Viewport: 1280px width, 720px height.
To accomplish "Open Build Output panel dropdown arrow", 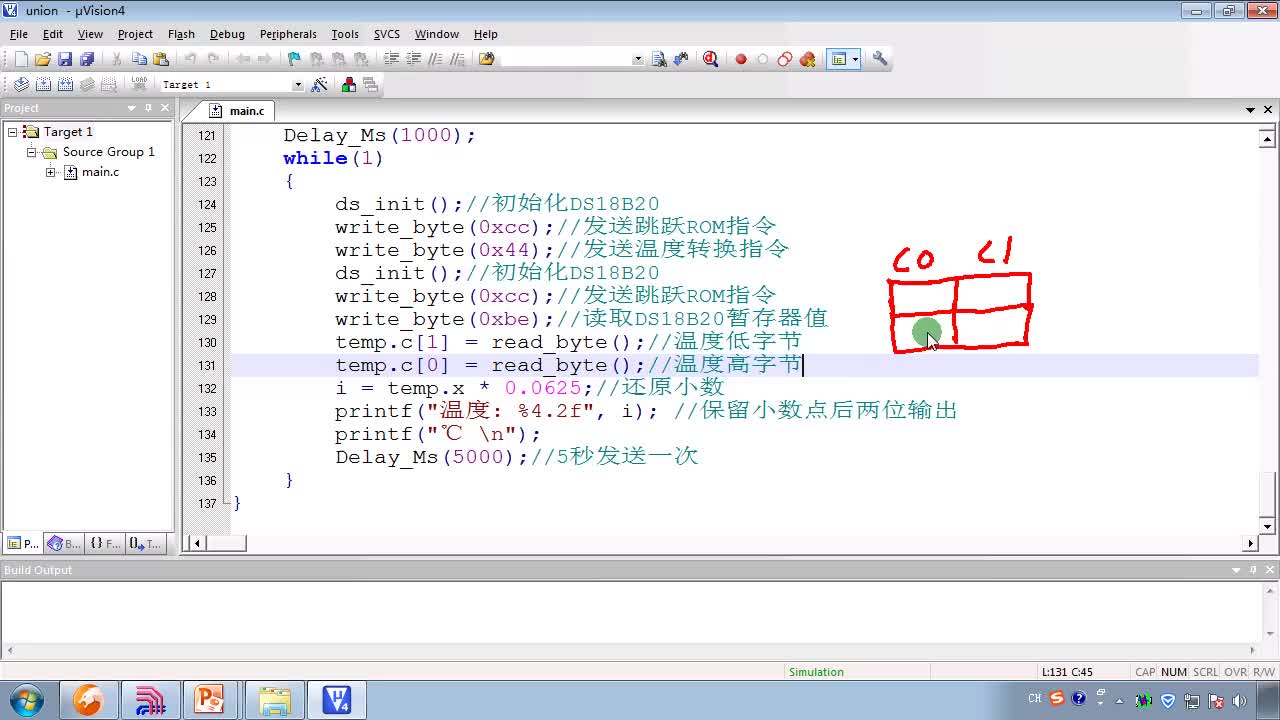I will 1236,570.
